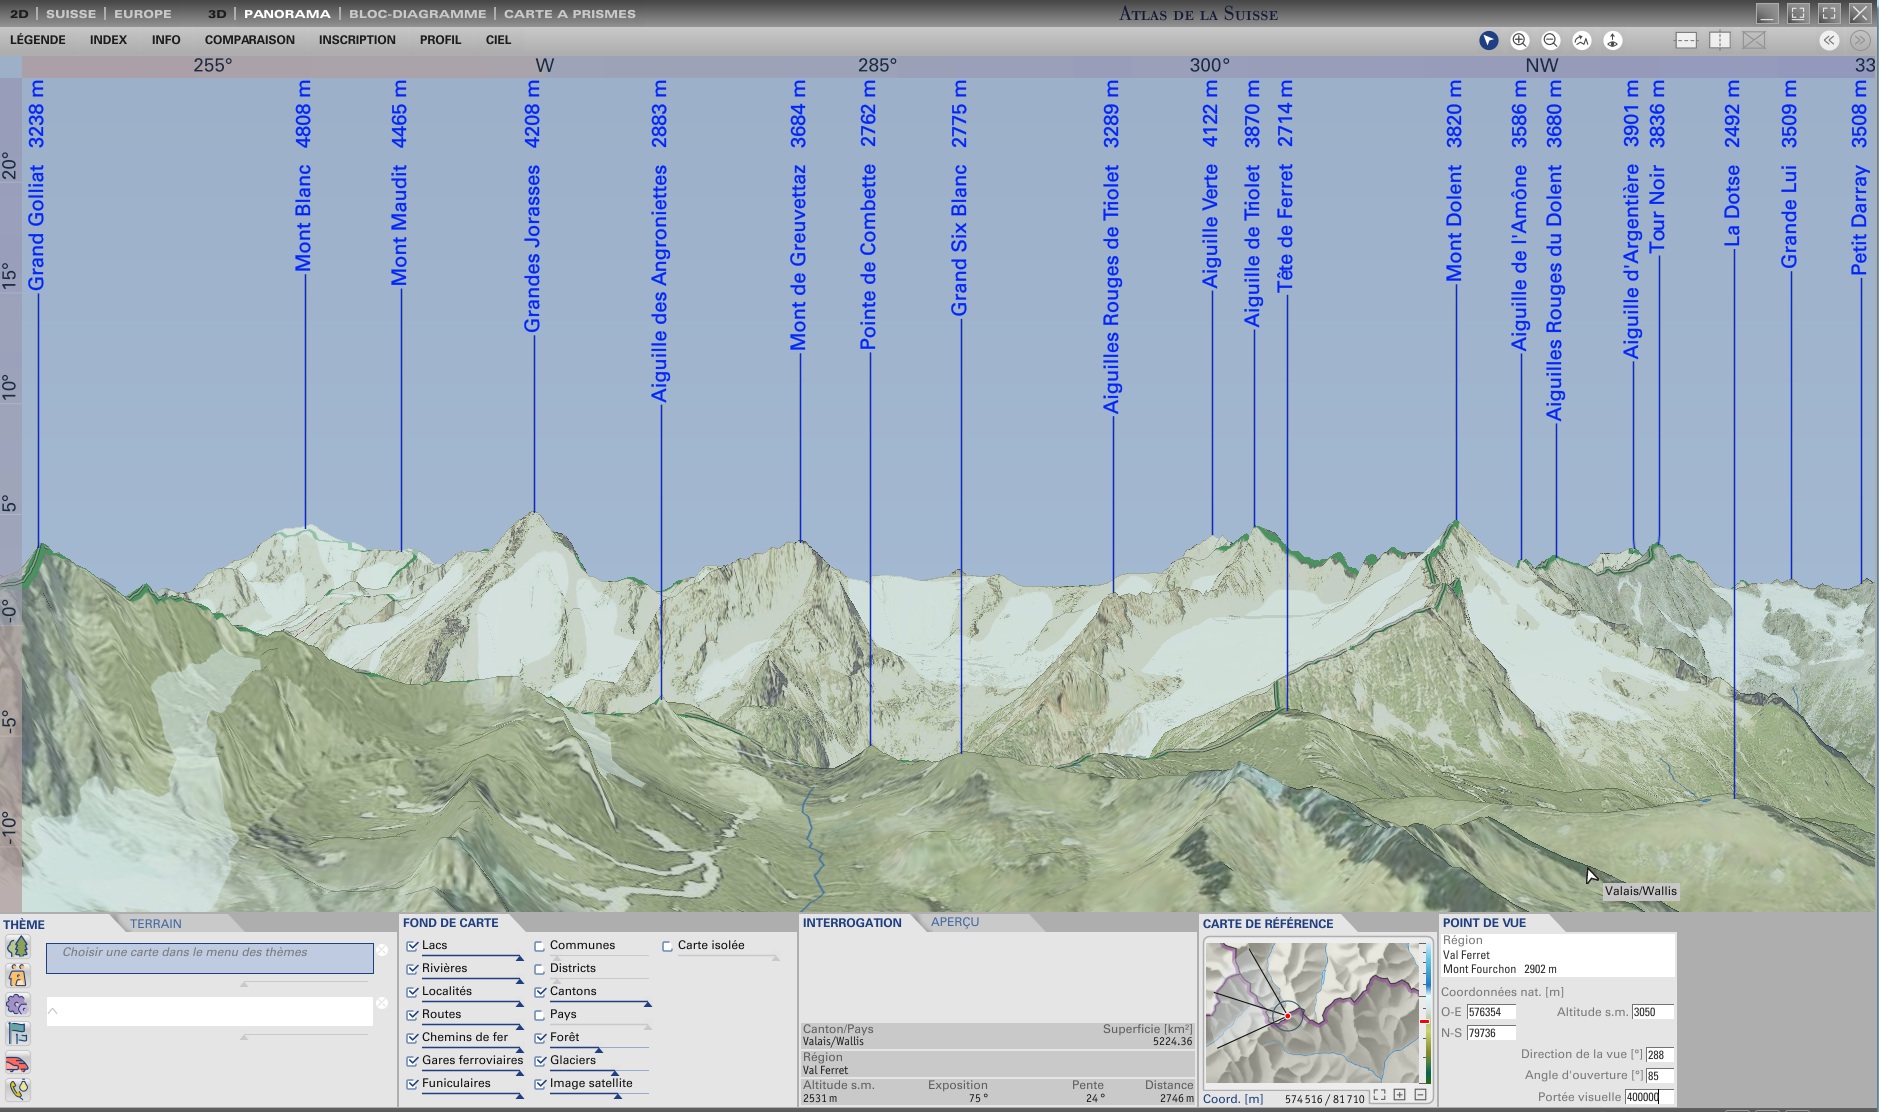Select the arrow pointer tool
This screenshot has height=1112, width=1879.
[x=1488, y=41]
